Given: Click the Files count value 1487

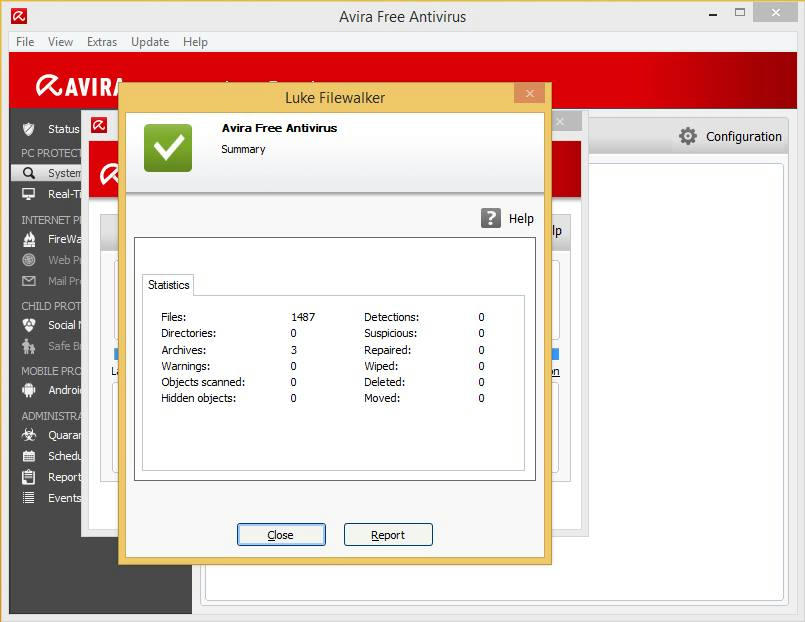Looking at the screenshot, I should (x=303, y=317).
